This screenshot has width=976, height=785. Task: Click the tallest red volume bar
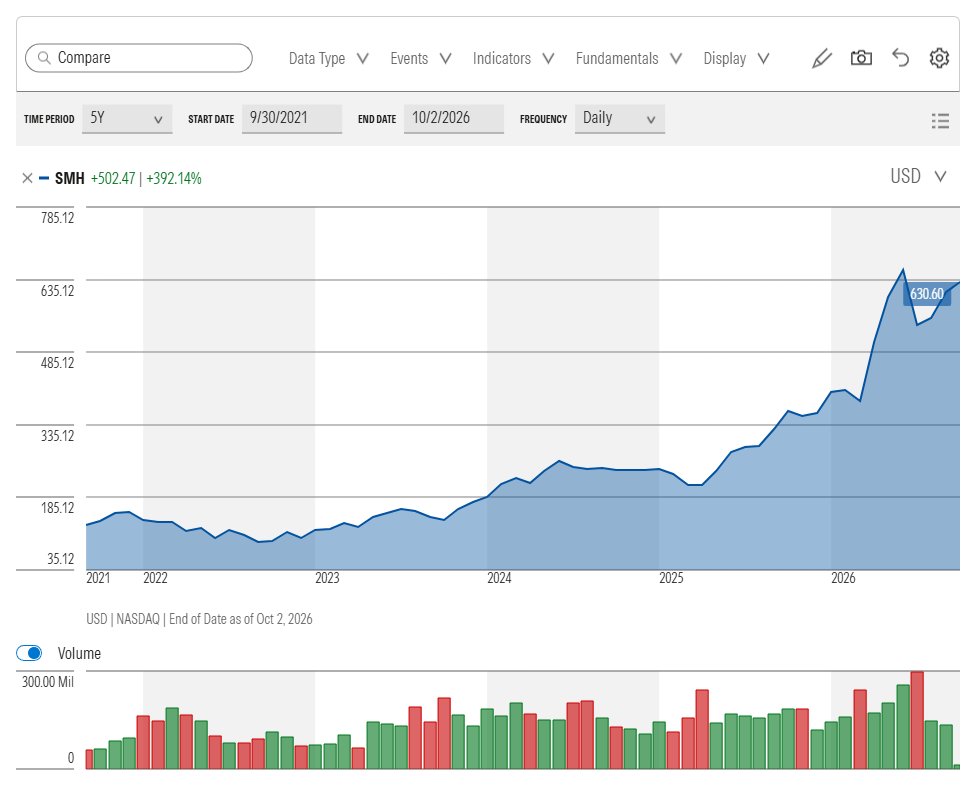point(917,720)
